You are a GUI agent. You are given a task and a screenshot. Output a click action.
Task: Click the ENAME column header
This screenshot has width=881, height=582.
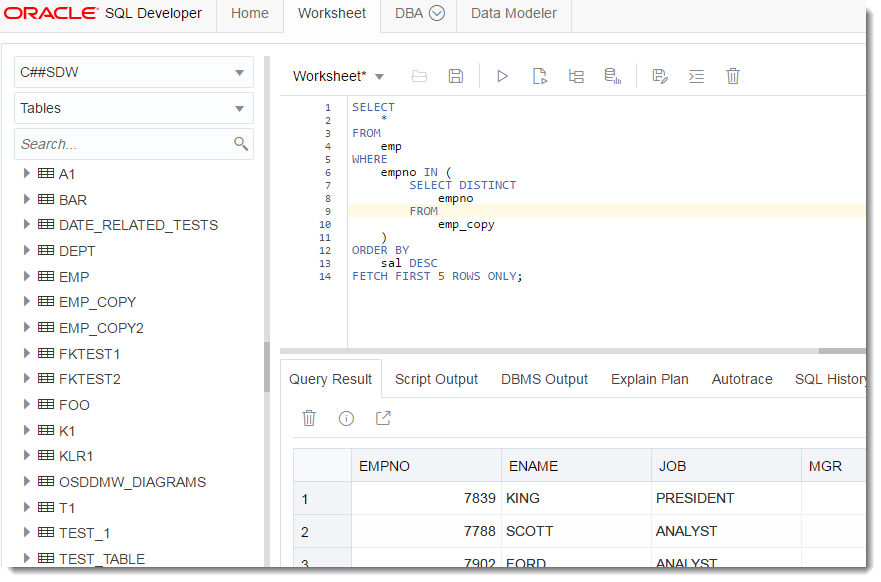pos(576,466)
